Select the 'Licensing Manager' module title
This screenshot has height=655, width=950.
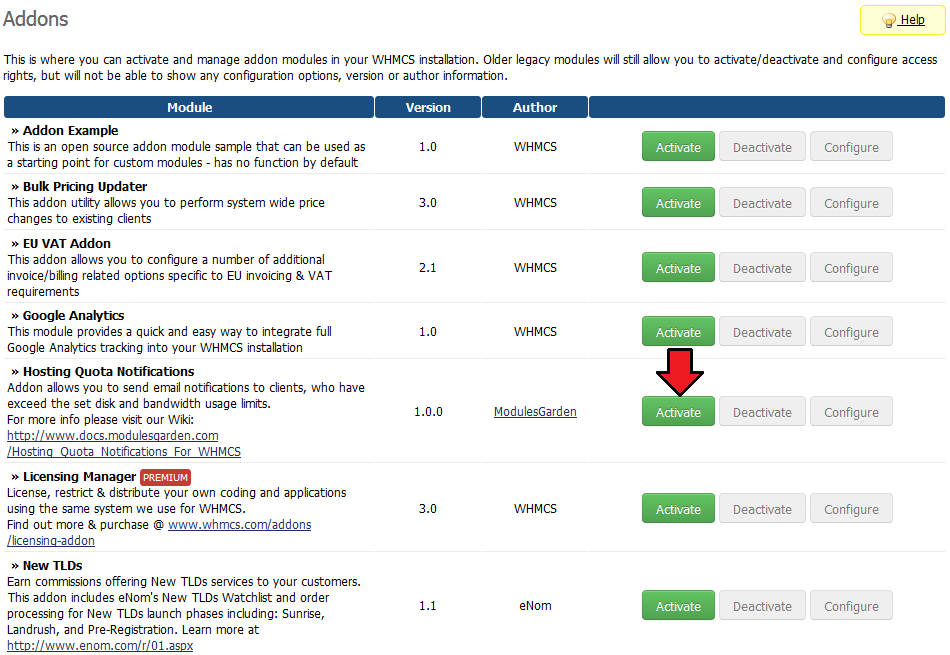click(79, 477)
